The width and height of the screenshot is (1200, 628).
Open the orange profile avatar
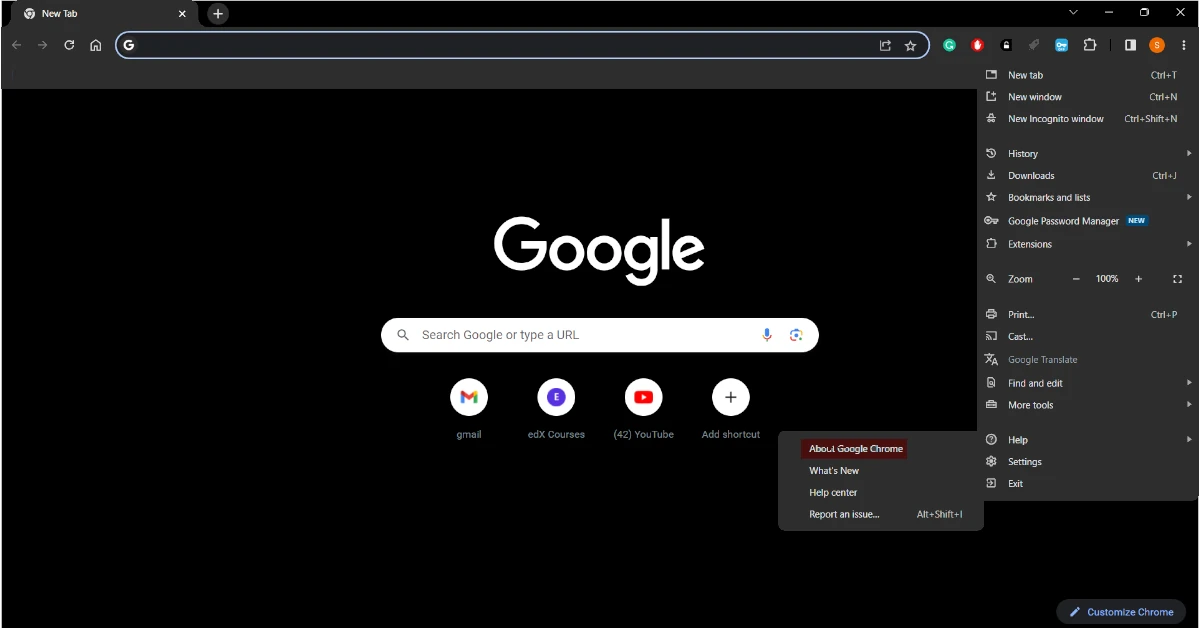1157,45
